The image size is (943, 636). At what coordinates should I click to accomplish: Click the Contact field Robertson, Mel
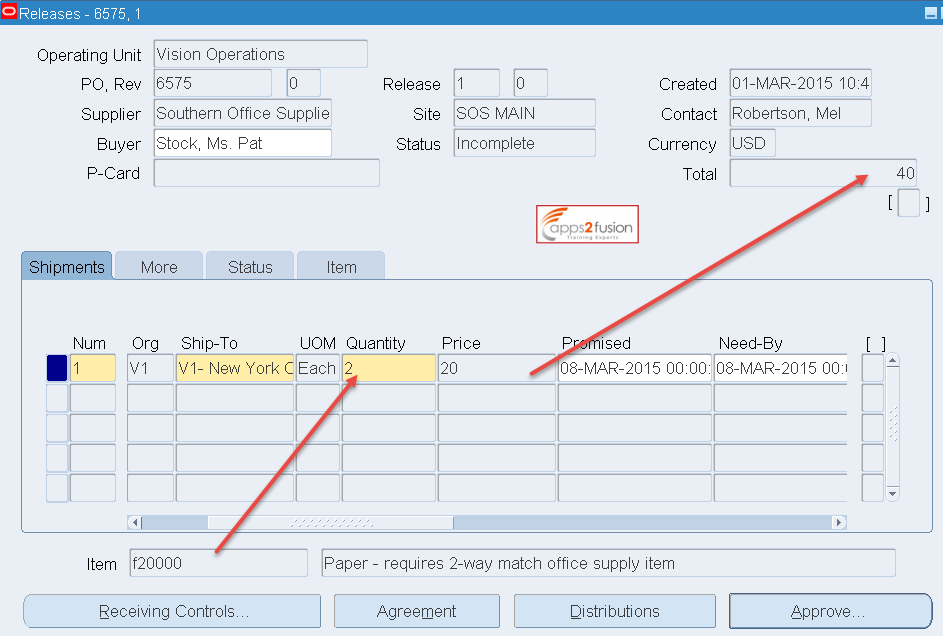(x=800, y=113)
